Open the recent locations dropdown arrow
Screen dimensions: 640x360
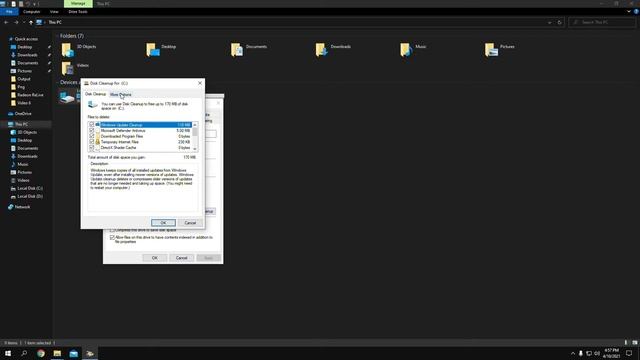24,22
